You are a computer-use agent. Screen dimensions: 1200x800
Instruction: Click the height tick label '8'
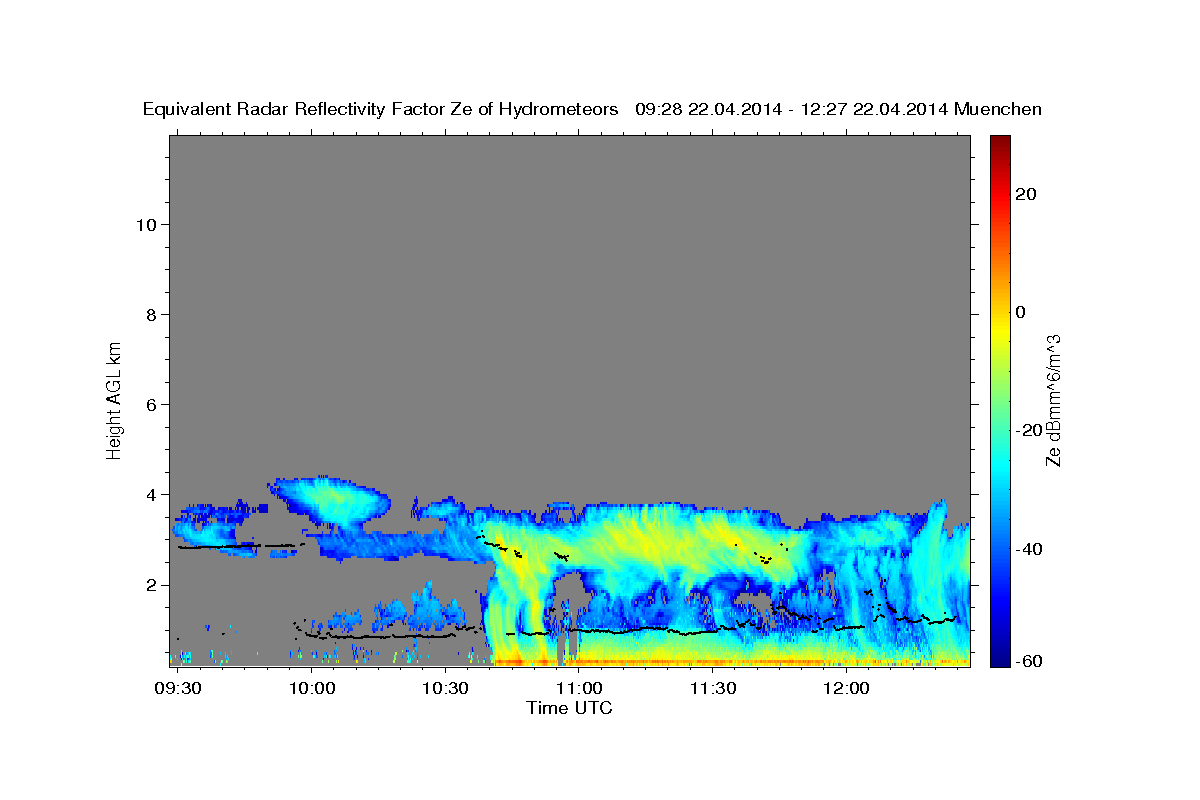tap(150, 314)
